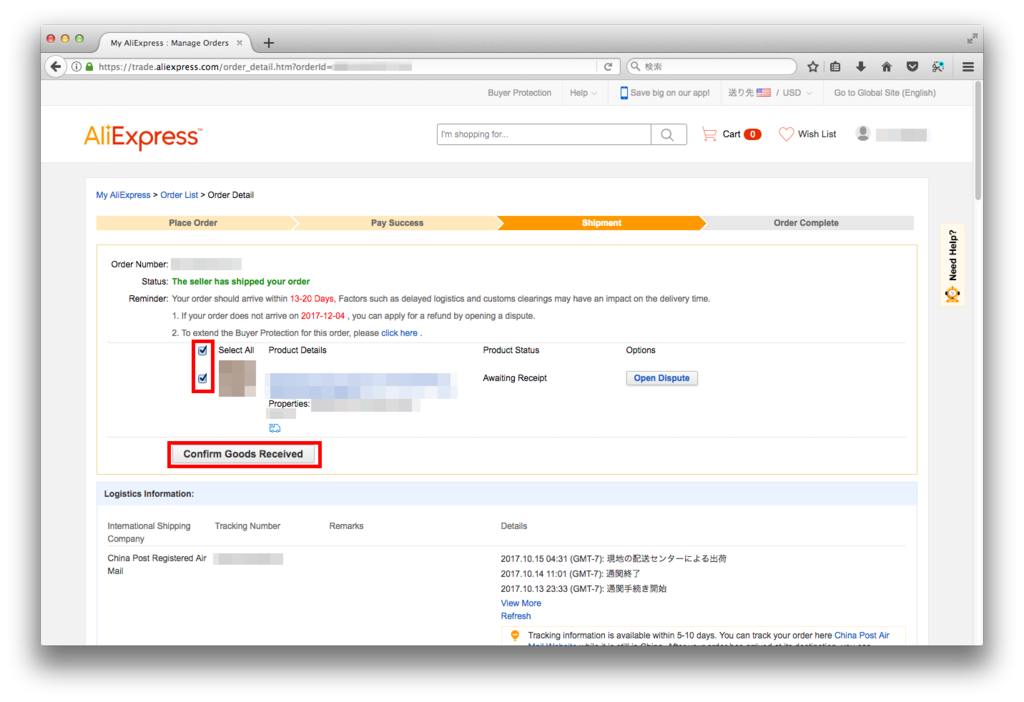This screenshot has width=1024, height=702.
Task: Open the My AliExpress breadcrumb link
Action: [123, 195]
